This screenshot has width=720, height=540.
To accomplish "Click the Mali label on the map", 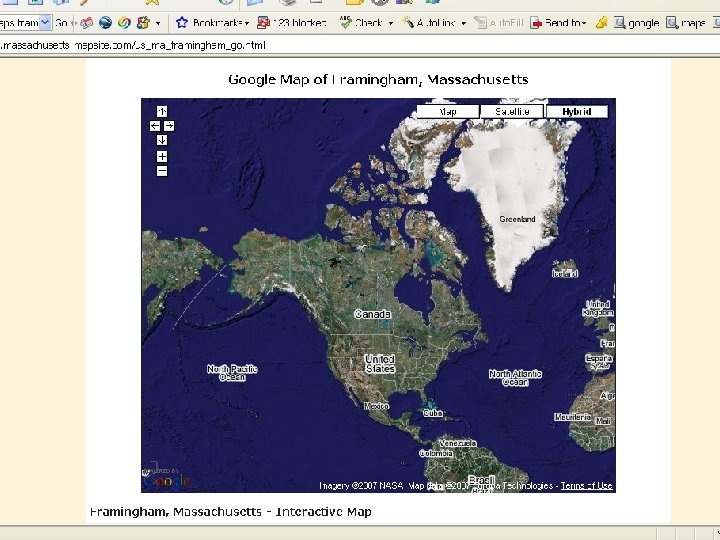I will click(x=603, y=421).
